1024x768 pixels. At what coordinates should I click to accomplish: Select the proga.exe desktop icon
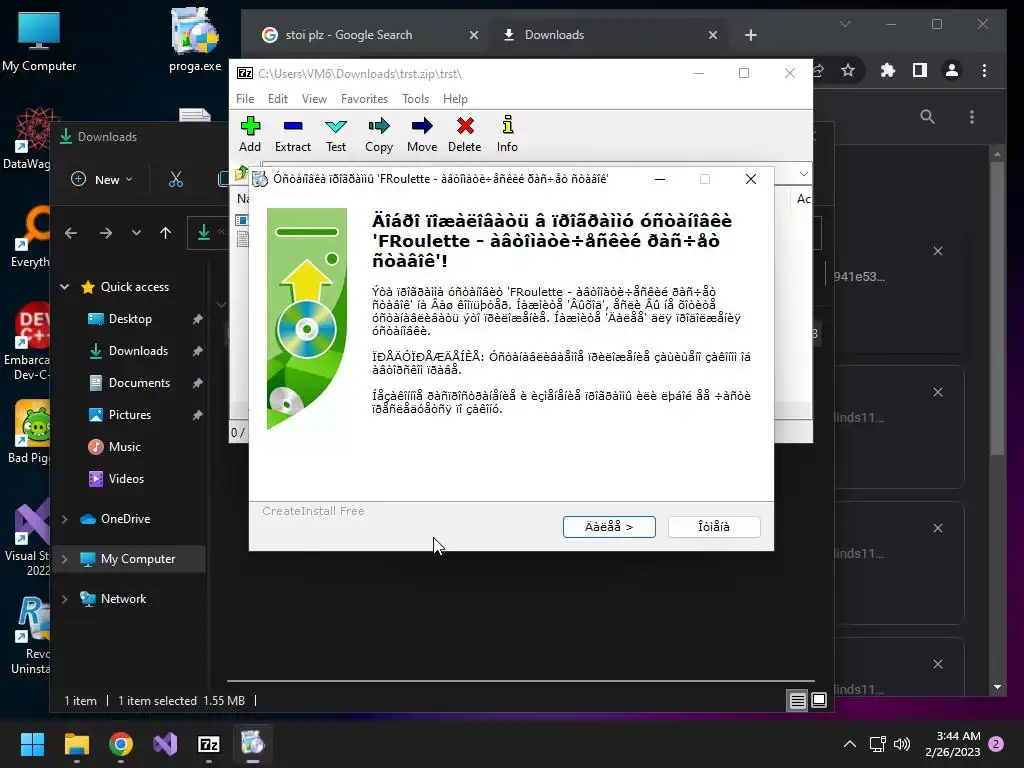point(195,40)
